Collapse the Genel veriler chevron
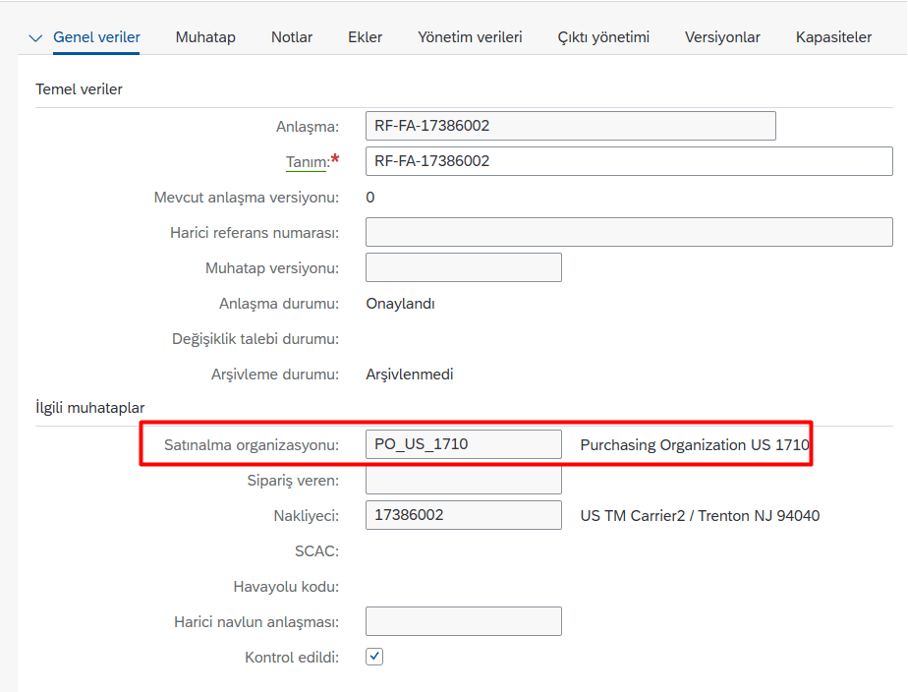This screenshot has height=692, width=908. [36, 38]
